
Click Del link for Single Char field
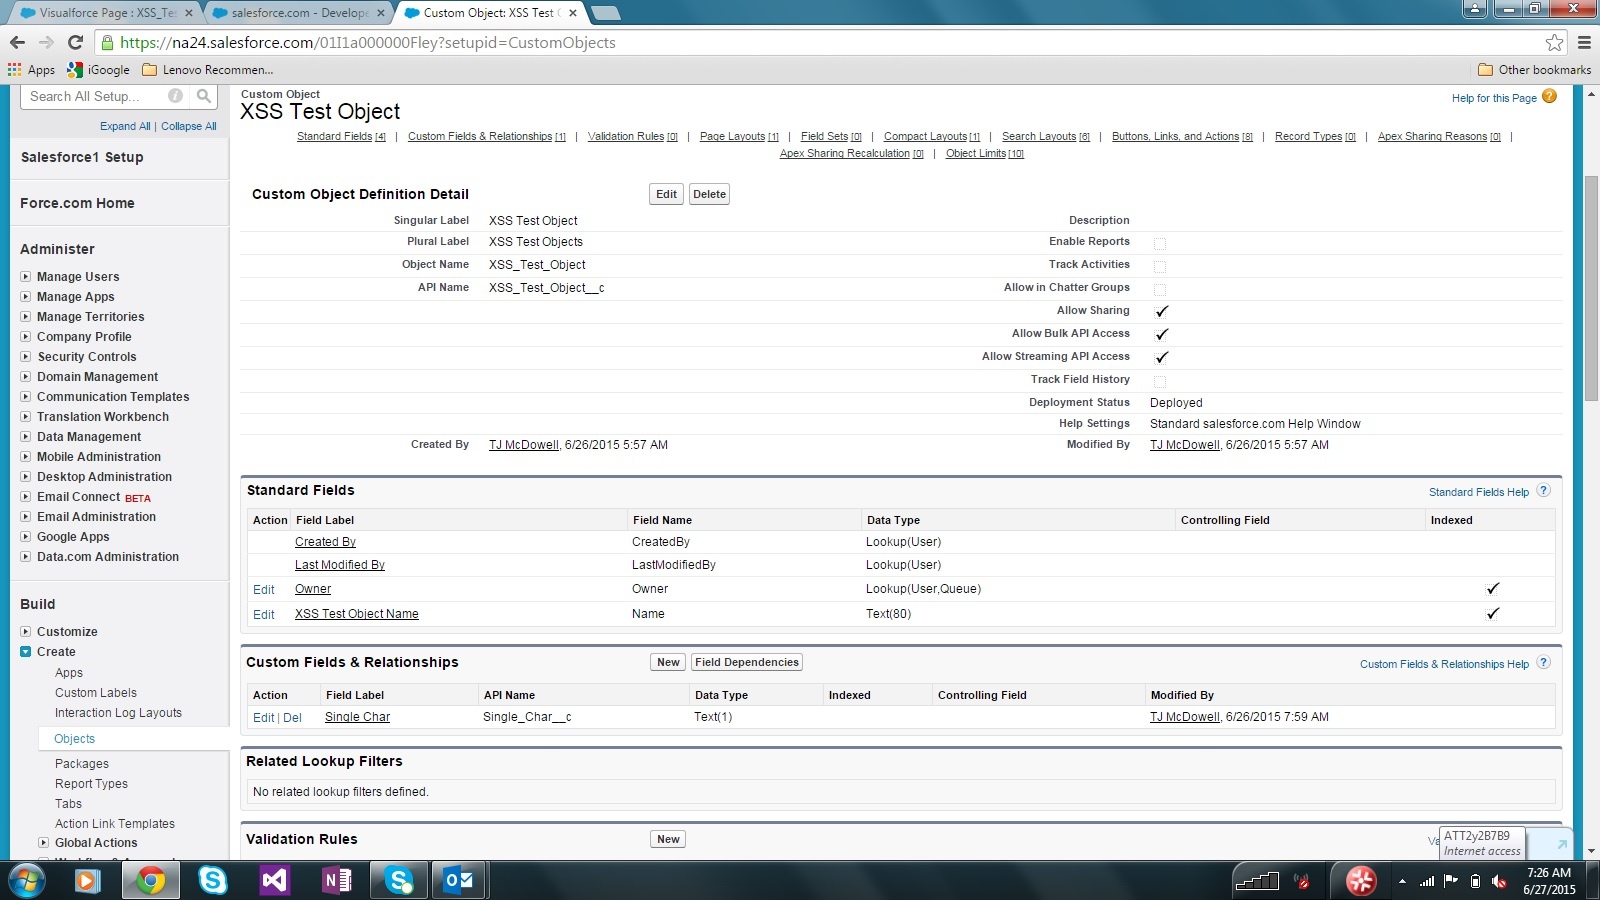(x=292, y=718)
